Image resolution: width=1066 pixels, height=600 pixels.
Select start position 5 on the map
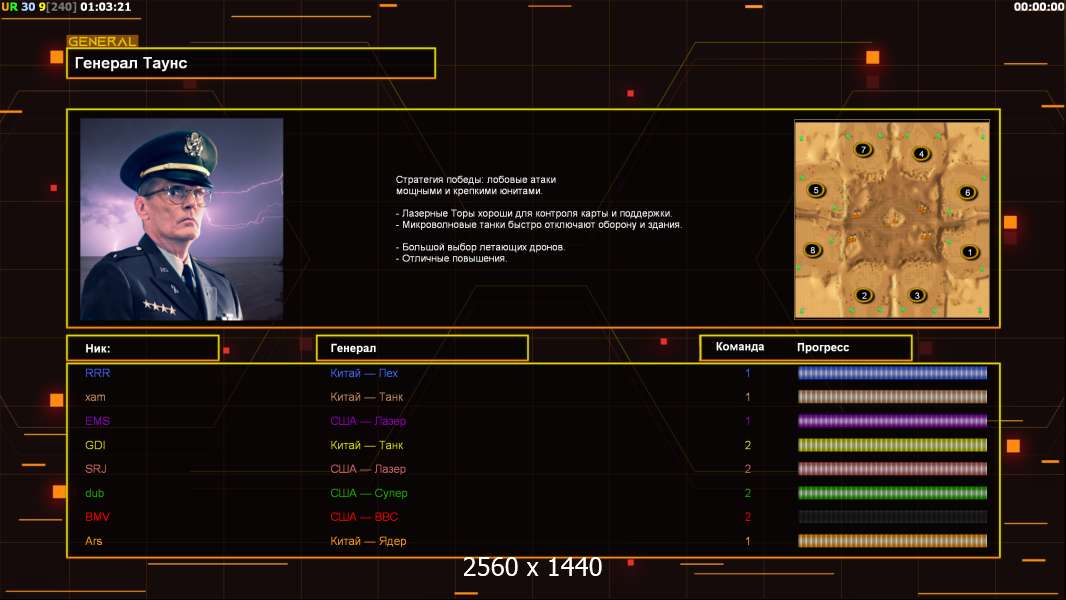(816, 190)
